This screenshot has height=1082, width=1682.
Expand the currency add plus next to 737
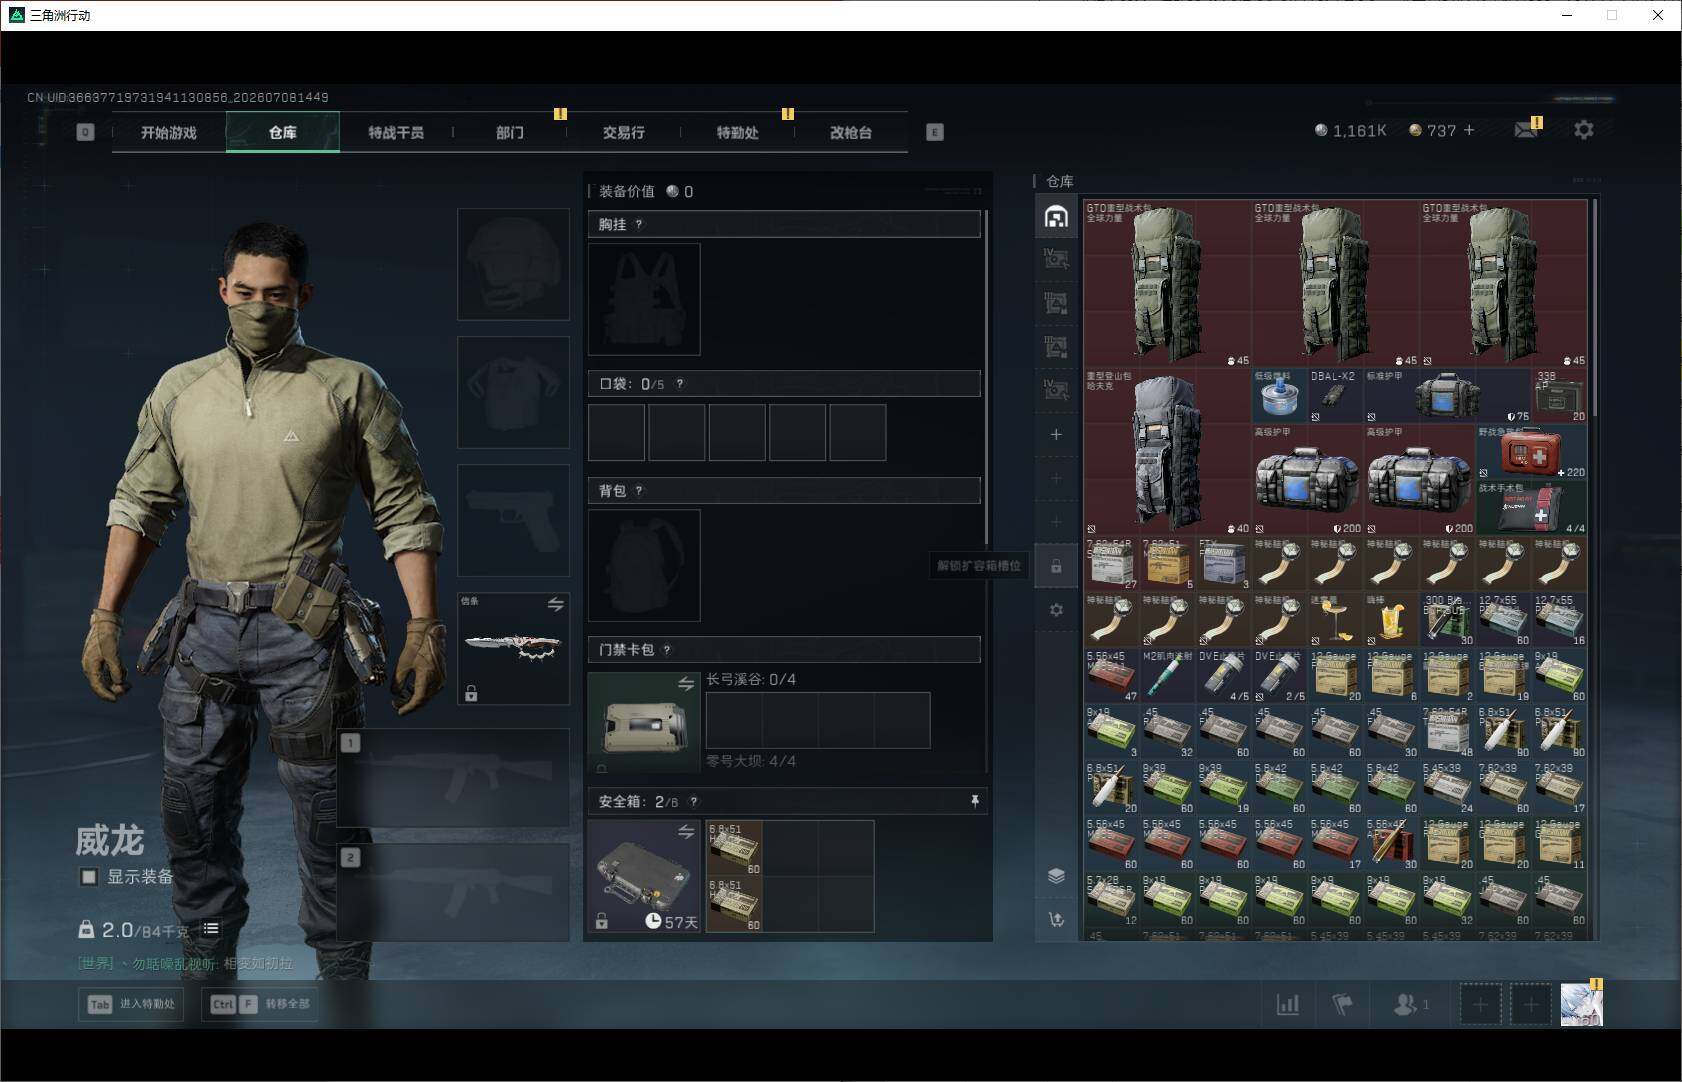(x=1469, y=130)
